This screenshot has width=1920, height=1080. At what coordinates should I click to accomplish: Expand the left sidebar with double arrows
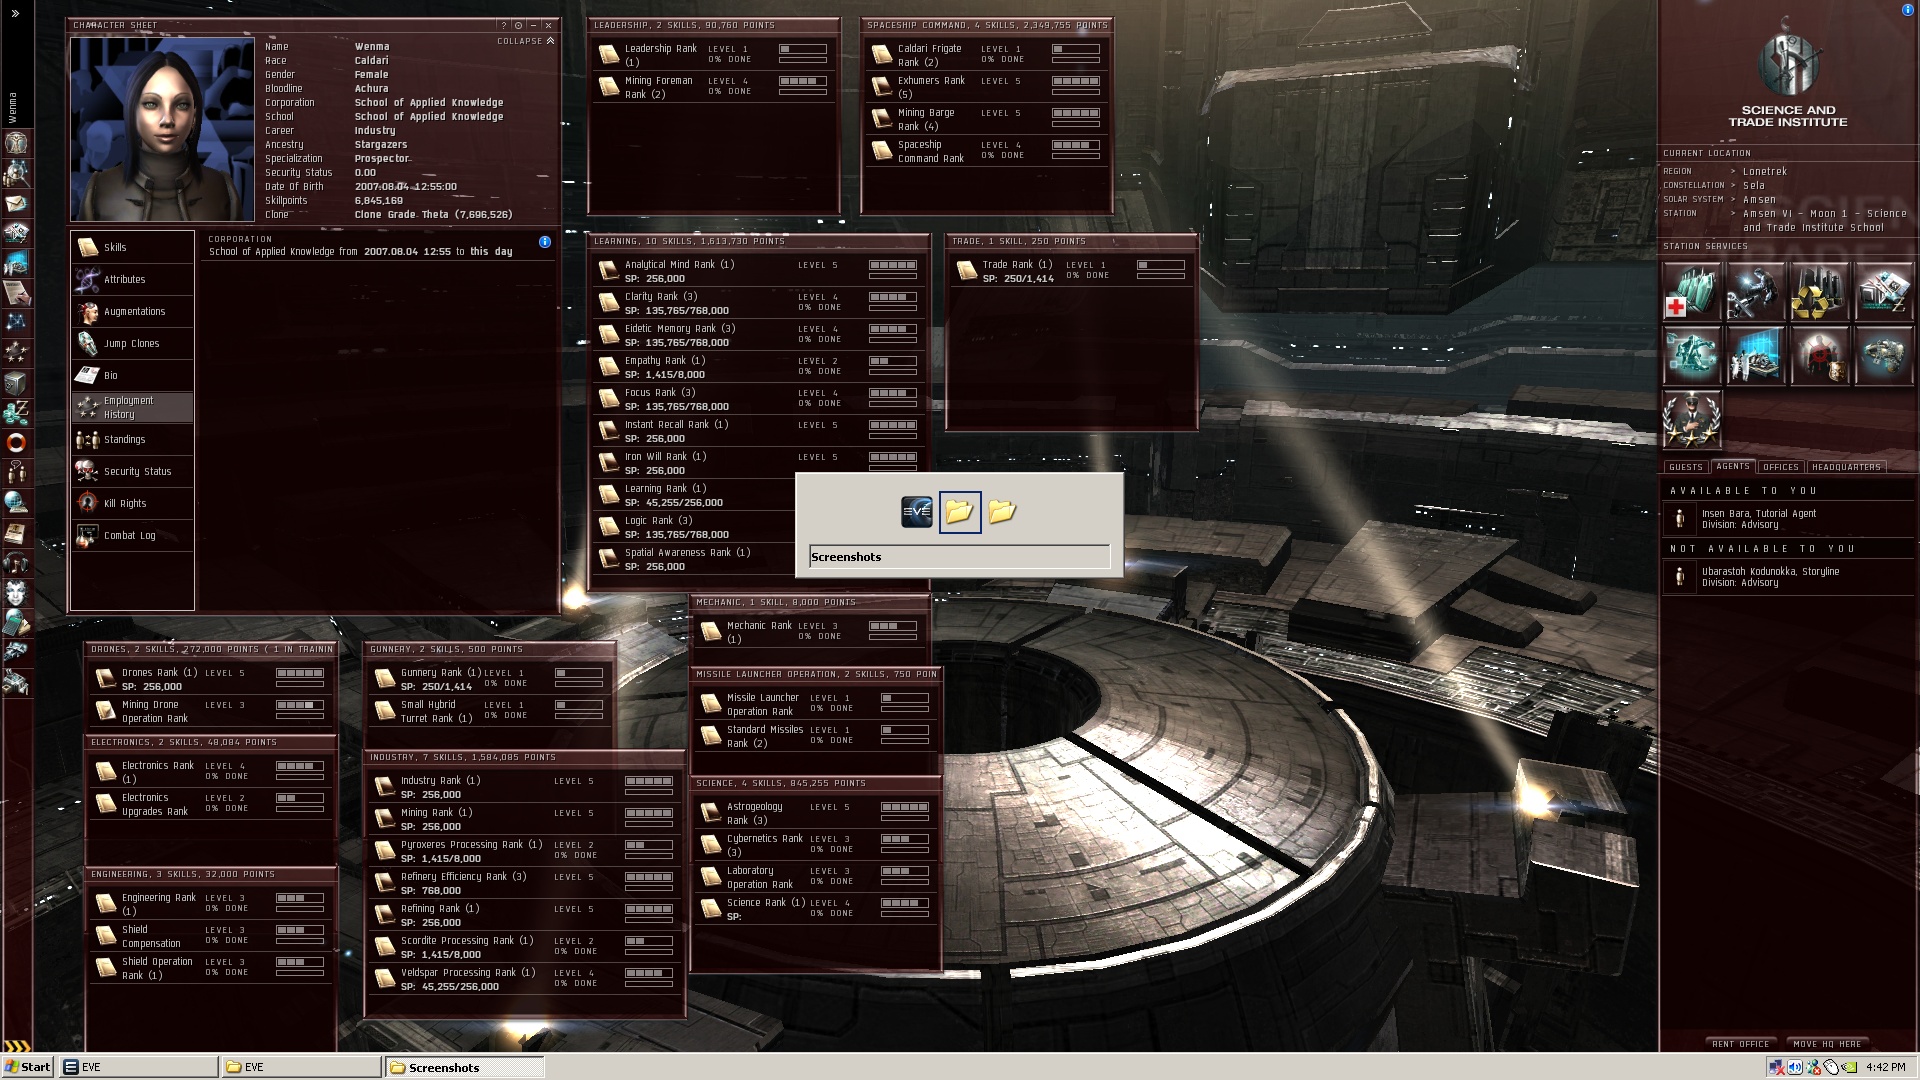[x=15, y=13]
